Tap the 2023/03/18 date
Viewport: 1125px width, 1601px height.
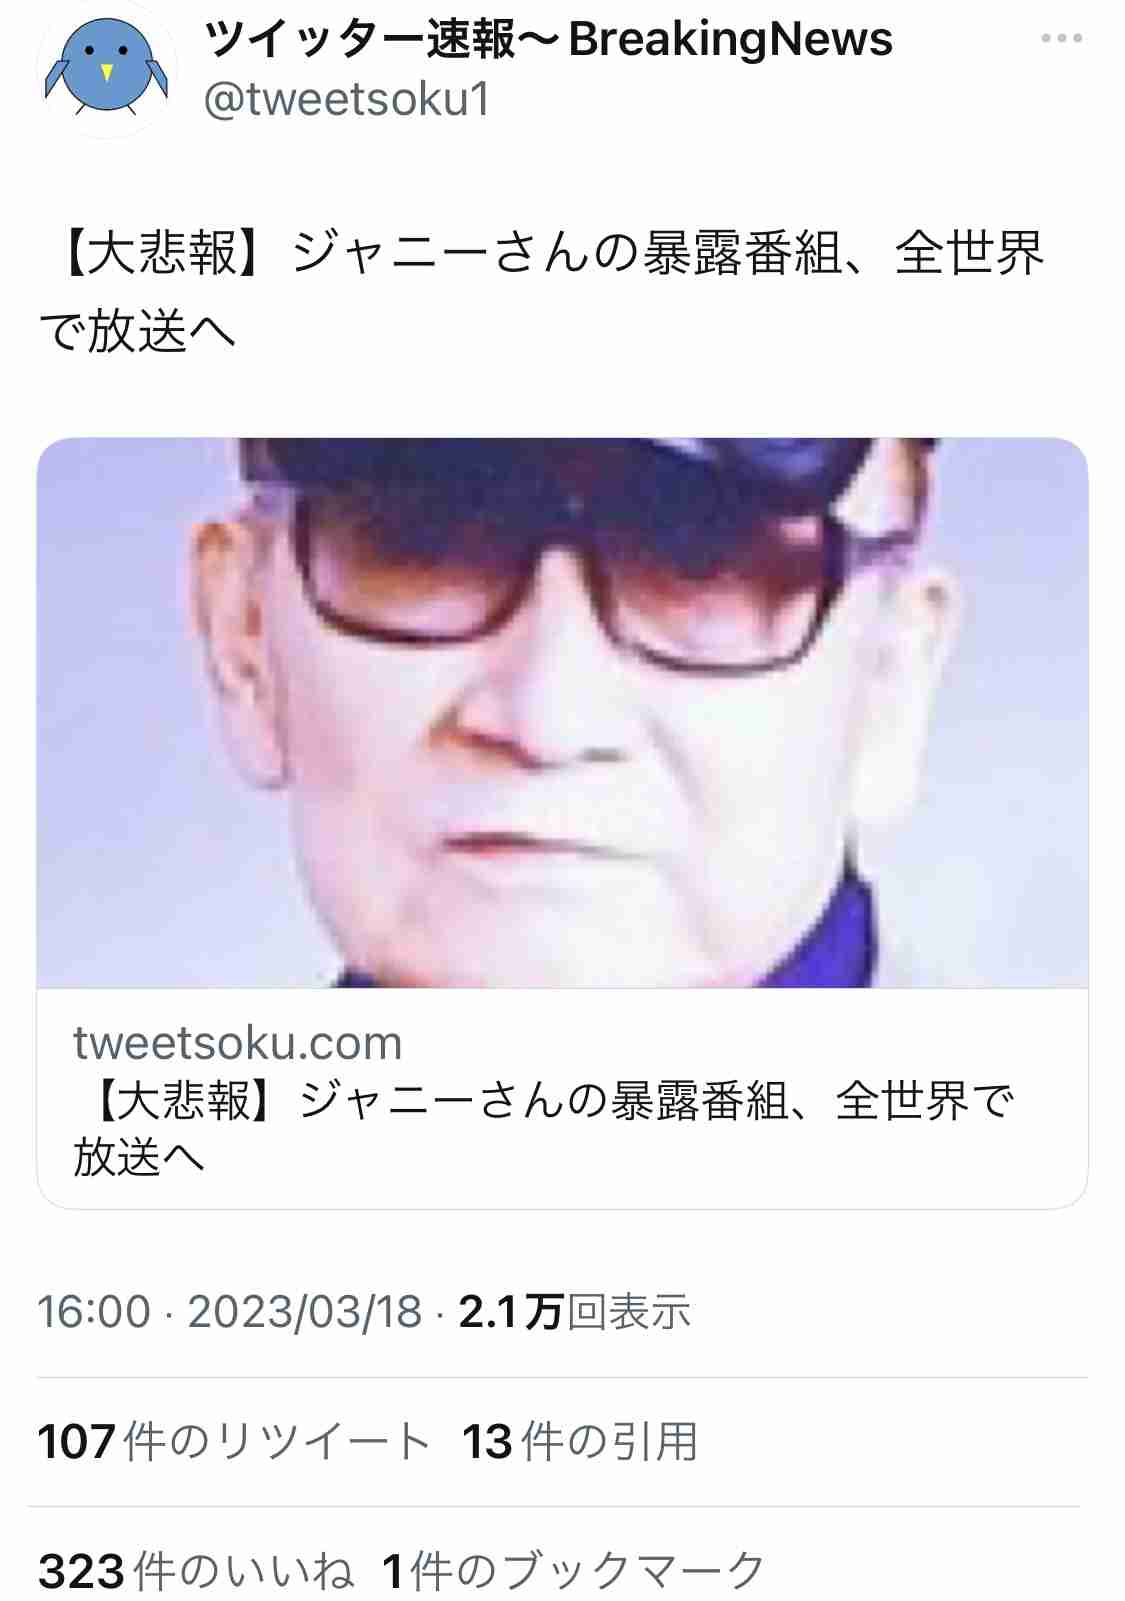305,1312
